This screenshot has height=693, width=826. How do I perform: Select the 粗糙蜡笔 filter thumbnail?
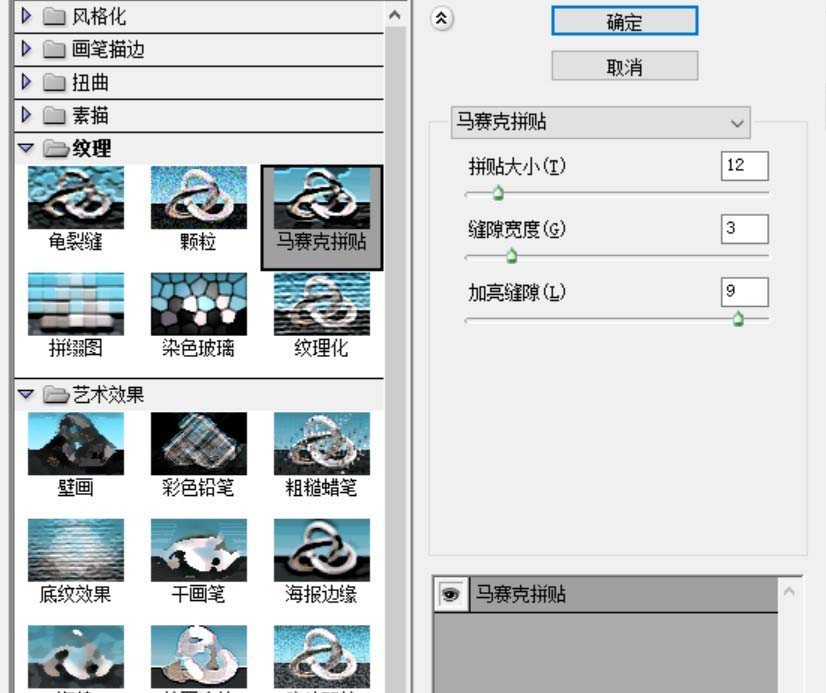[x=322, y=444]
